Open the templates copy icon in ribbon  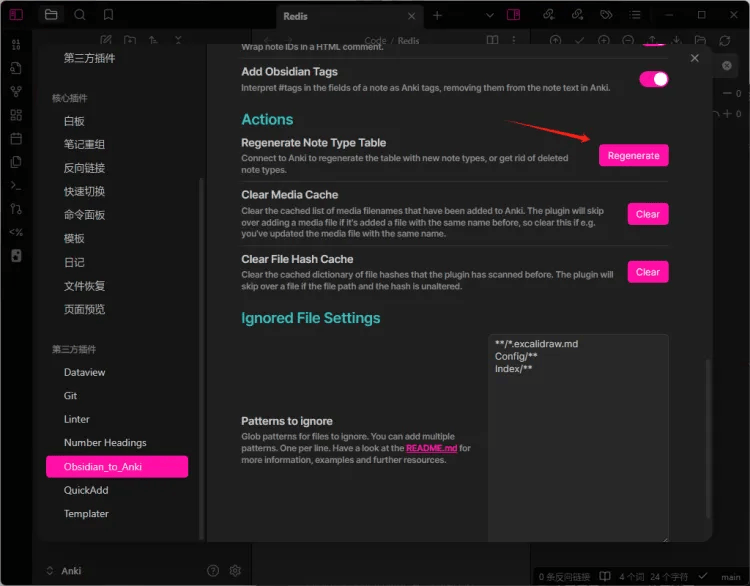pyautogui.click(x=16, y=162)
